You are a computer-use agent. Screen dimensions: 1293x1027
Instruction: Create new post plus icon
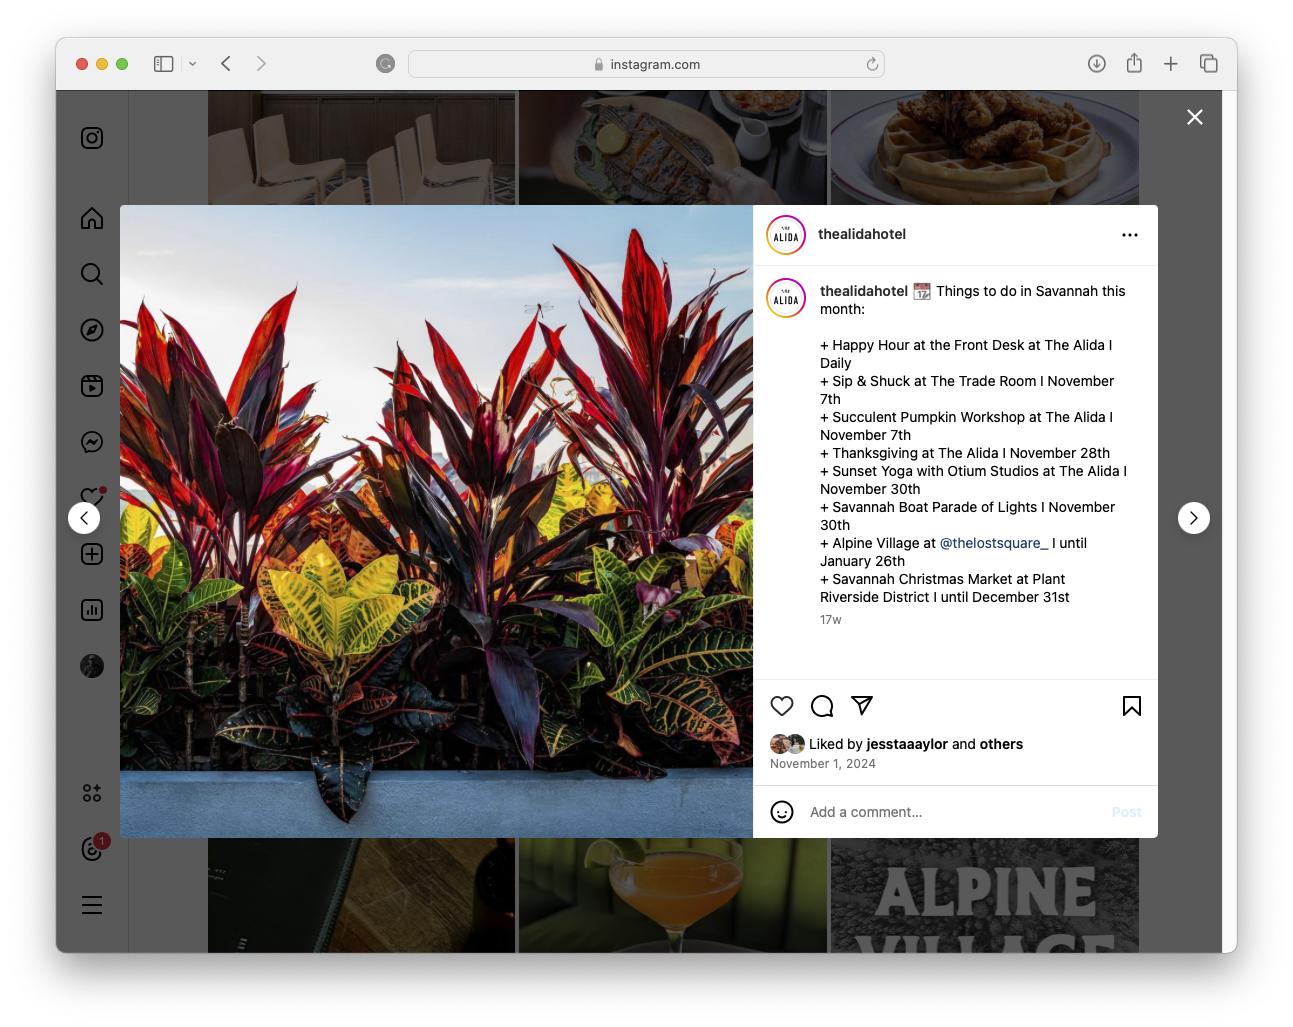[x=92, y=554]
